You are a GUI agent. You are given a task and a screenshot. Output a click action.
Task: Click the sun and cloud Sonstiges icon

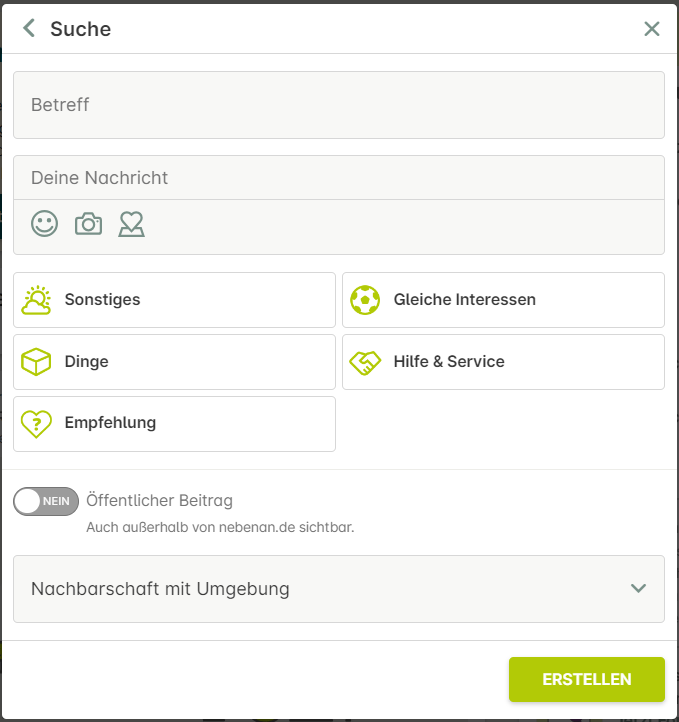coord(36,300)
